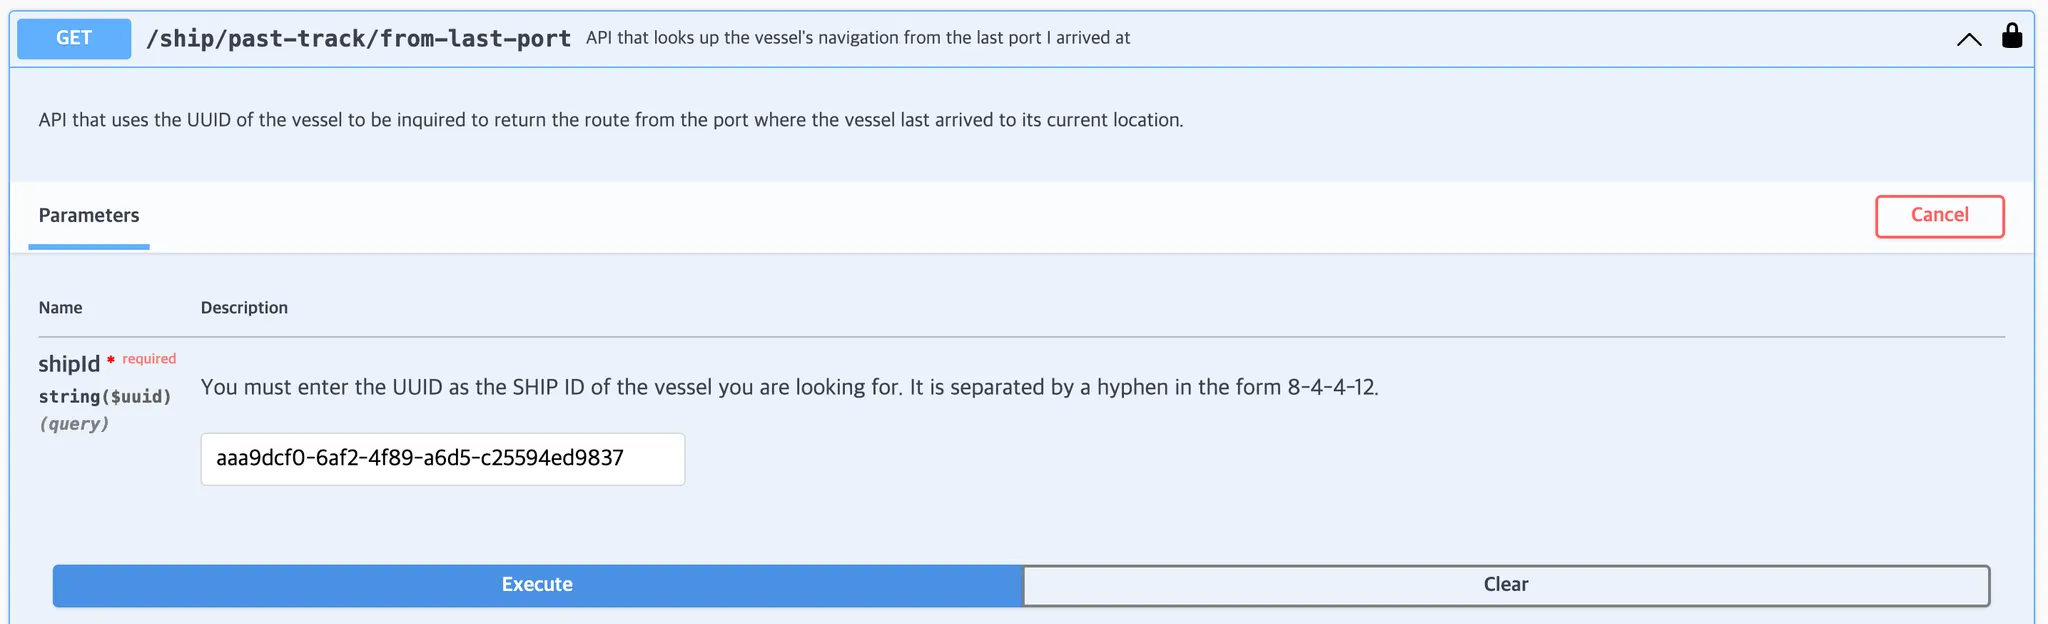The width and height of the screenshot is (2048, 624).
Task: Click the red asterisk next to shipId
Action: pos(111,360)
